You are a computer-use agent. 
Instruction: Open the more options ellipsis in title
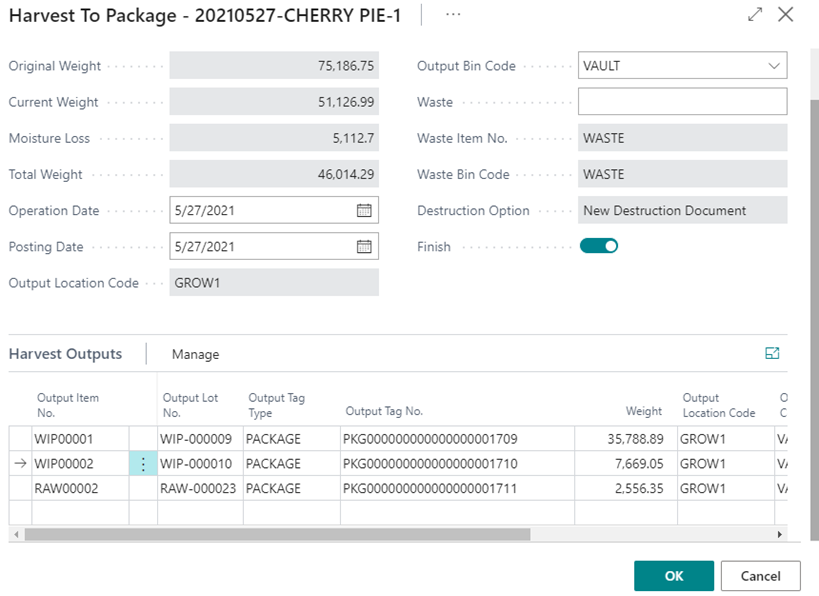pyautogui.click(x=453, y=15)
